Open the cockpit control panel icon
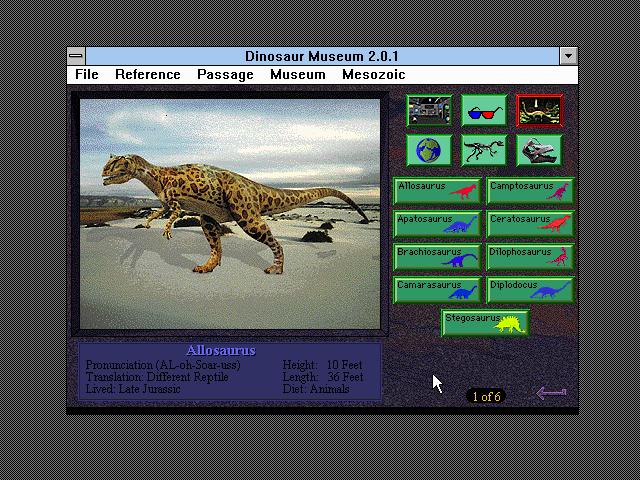This screenshot has width=640, height=480. [x=429, y=111]
